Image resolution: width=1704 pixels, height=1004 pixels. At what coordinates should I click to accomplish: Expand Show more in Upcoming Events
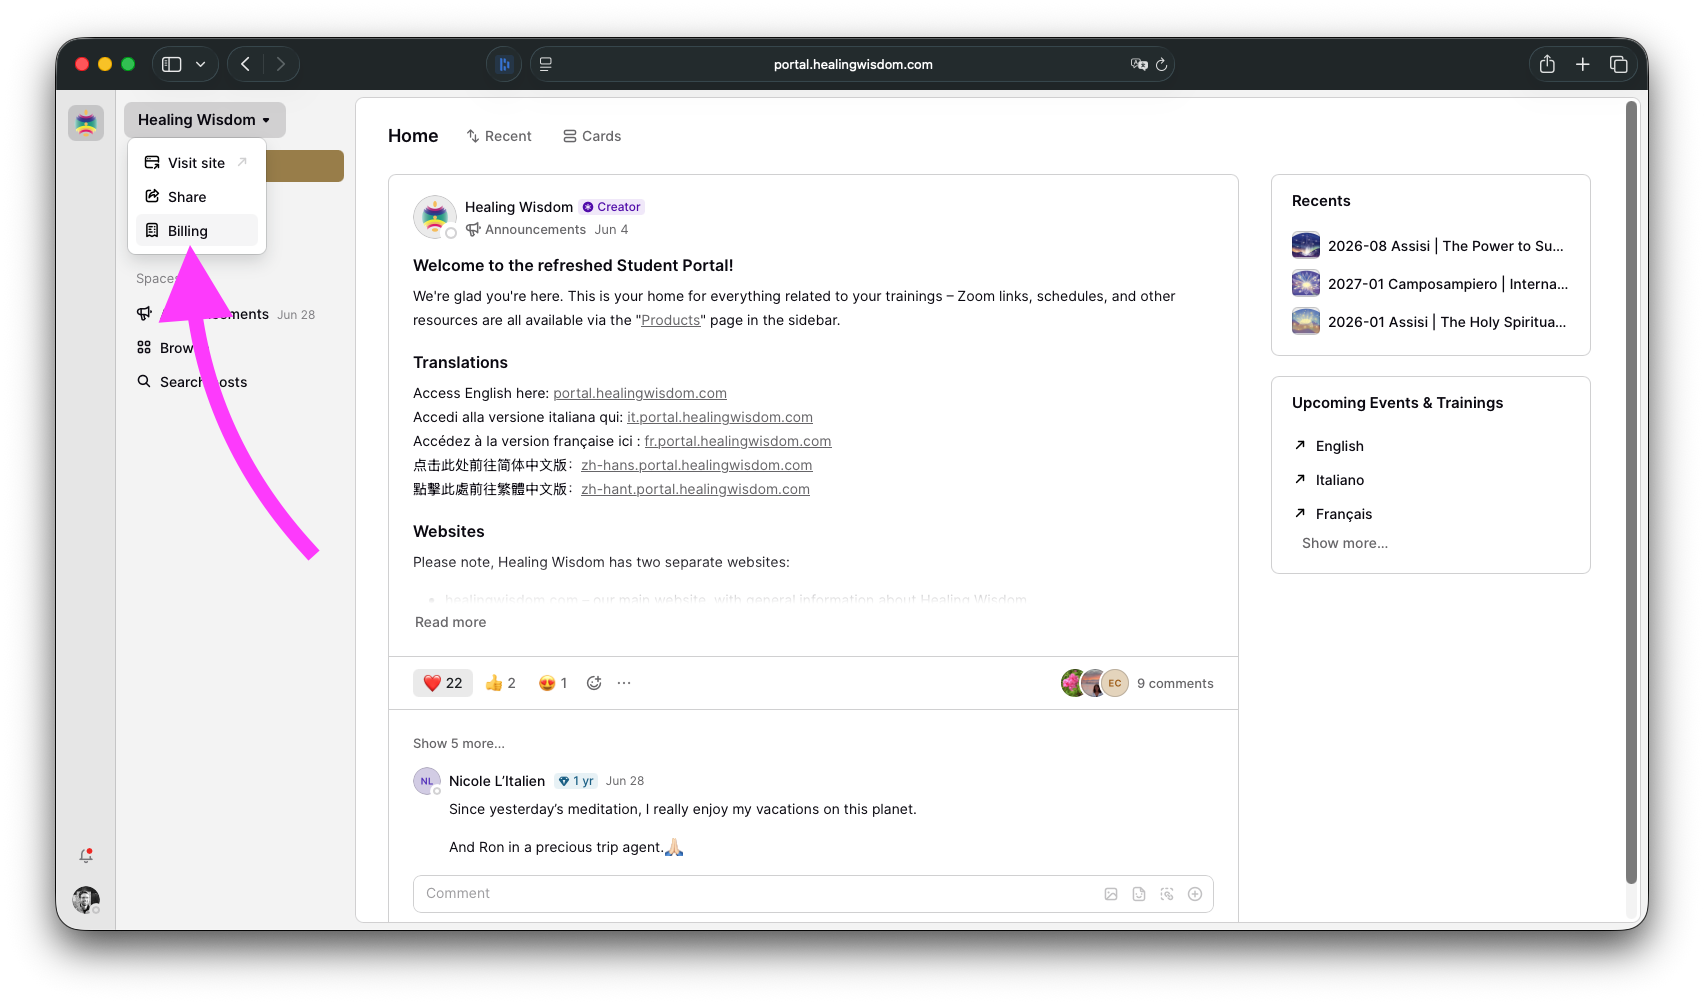tap(1345, 544)
